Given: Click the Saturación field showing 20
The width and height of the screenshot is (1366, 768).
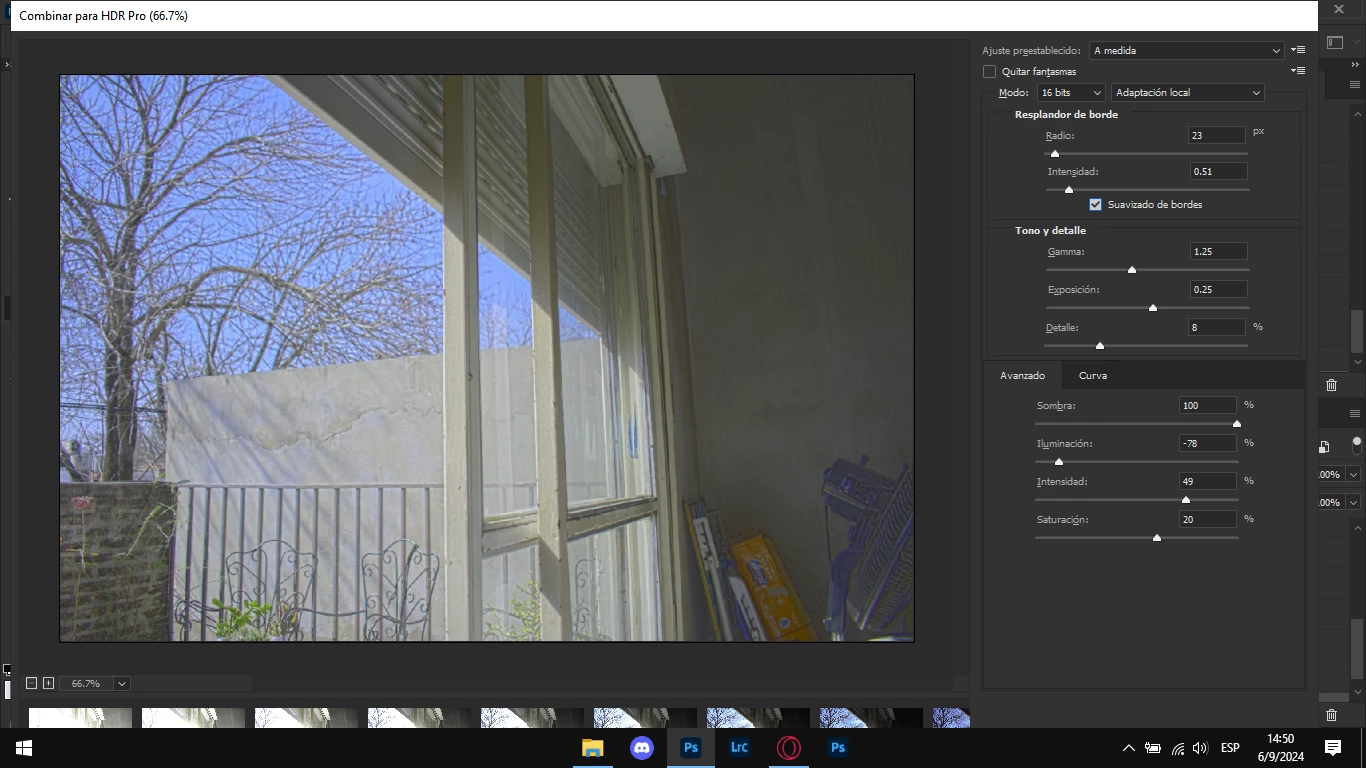Looking at the screenshot, I should coord(1208,519).
